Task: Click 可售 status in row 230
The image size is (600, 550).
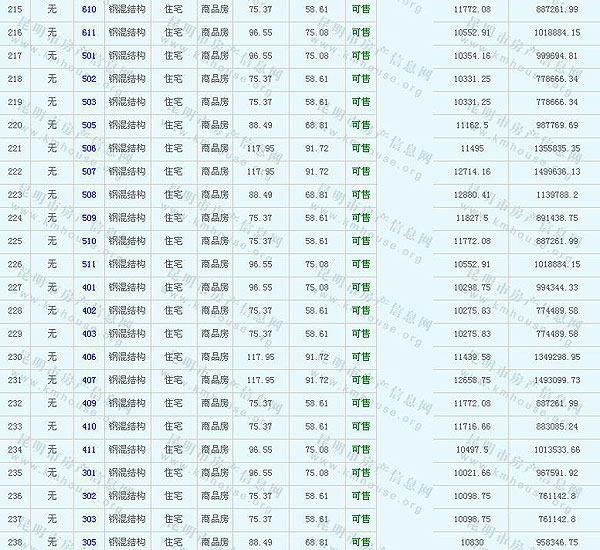Action: (x=360, y=356)
